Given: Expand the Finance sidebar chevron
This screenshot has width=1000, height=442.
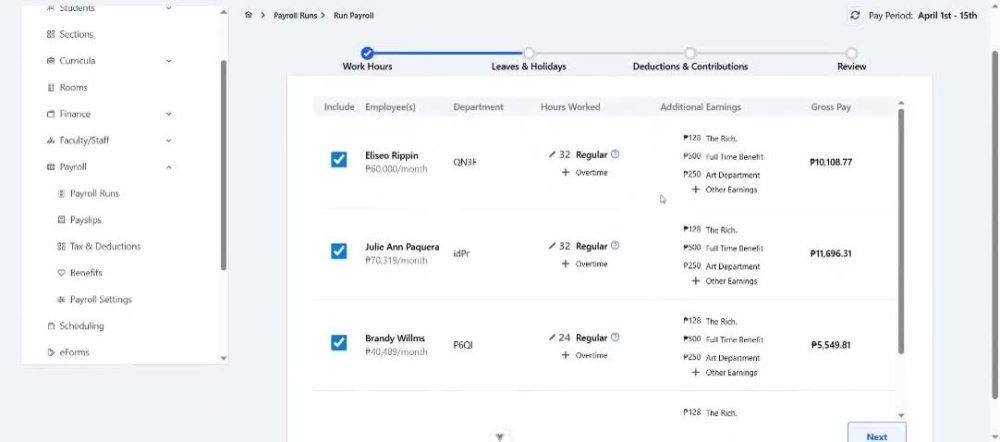Looking at the screenshot, I should 168,114.
